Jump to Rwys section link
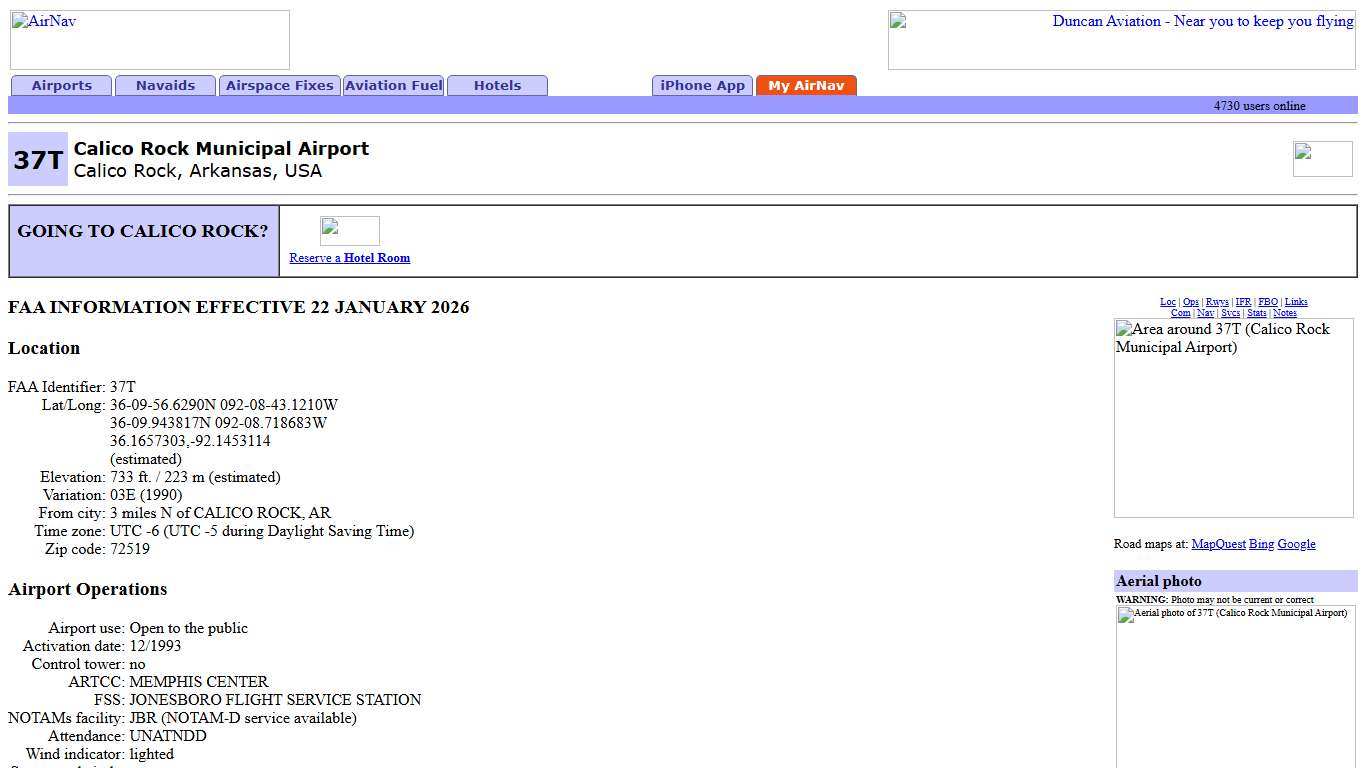Viewport: 1366px width, 768px height. click(1216, 302)
